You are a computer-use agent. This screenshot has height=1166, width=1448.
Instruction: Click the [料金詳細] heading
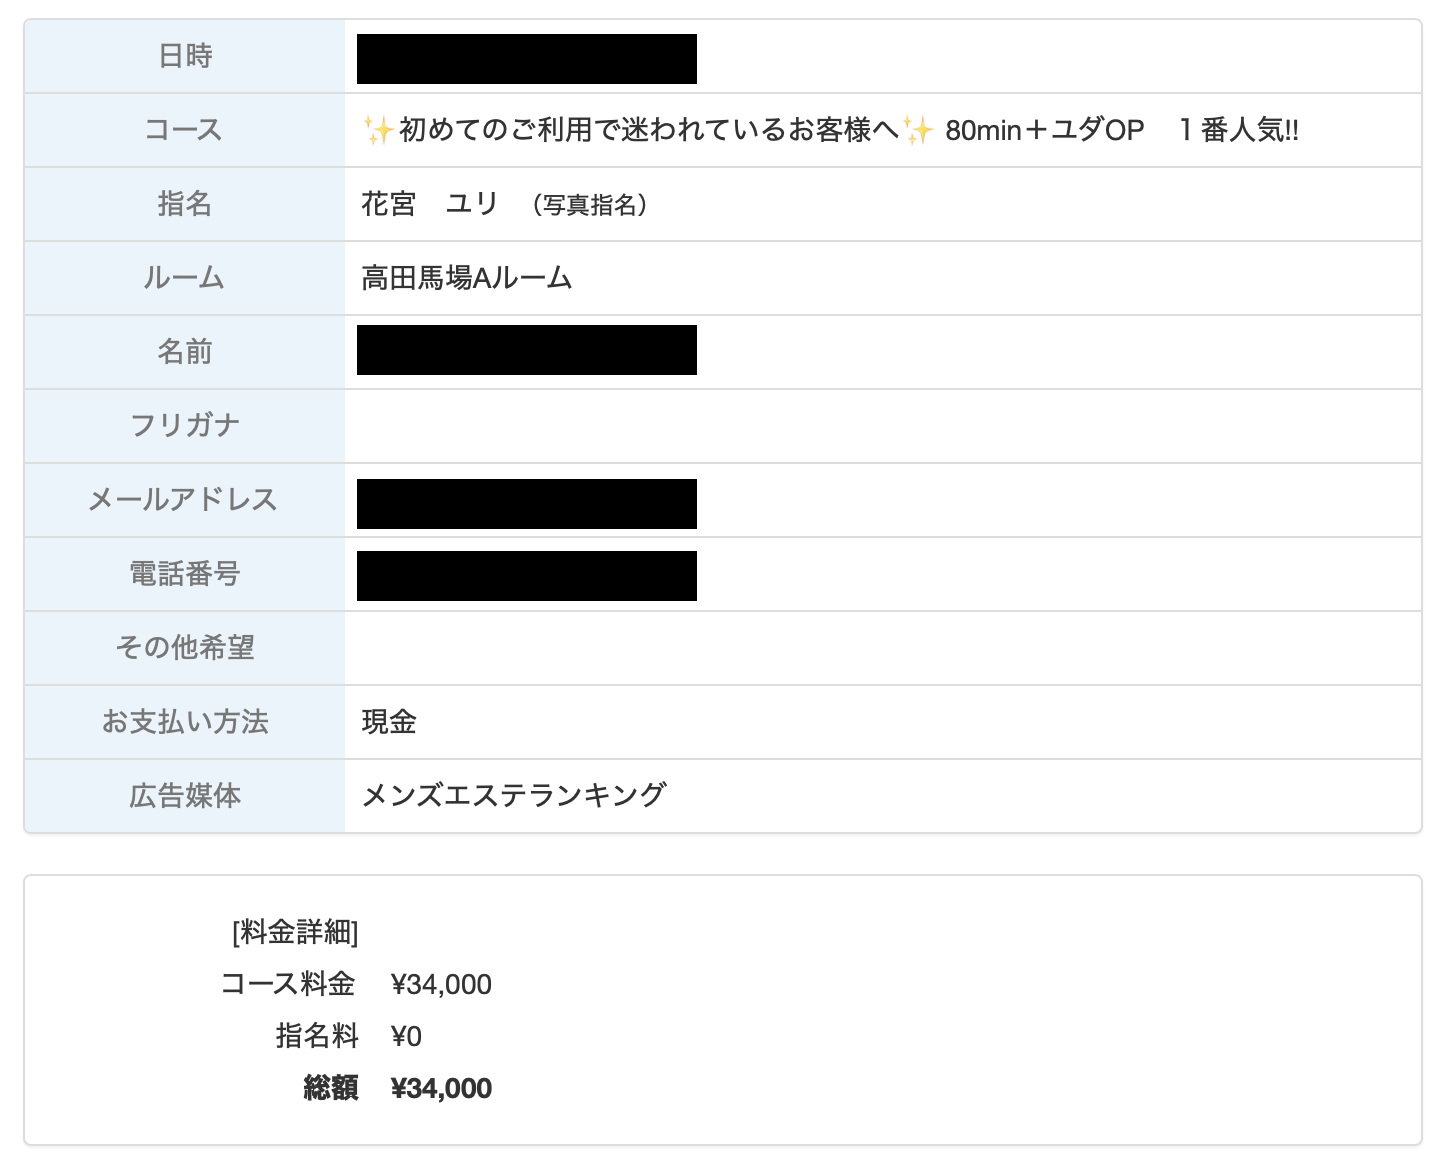(x=295, y=932)
